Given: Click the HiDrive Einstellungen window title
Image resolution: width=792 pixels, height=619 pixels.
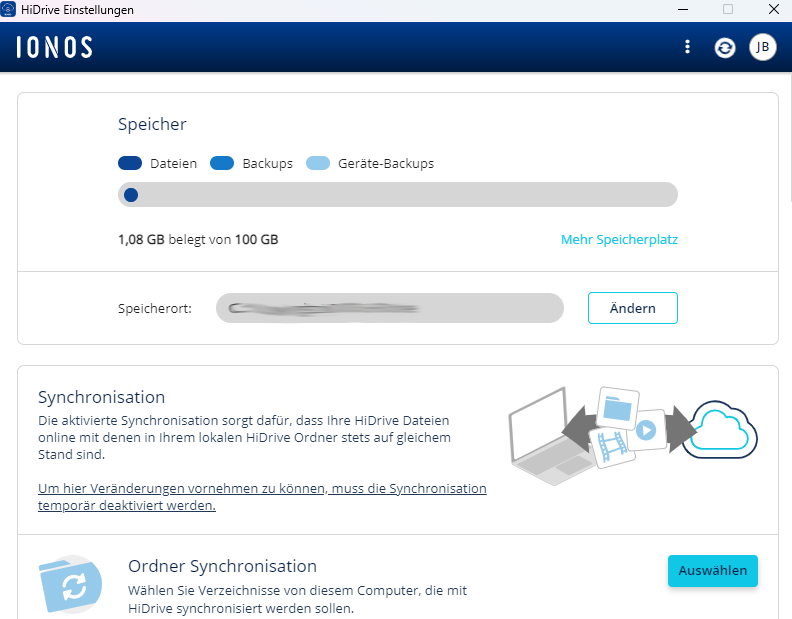Looking at the screenshot, I should pos(77,10).
